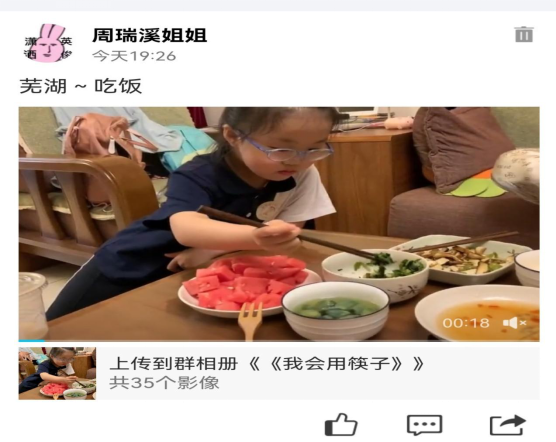This screenshot has width=556, height=442.
Task: Open the album thumbnail image
Action: tap(57, 373)
